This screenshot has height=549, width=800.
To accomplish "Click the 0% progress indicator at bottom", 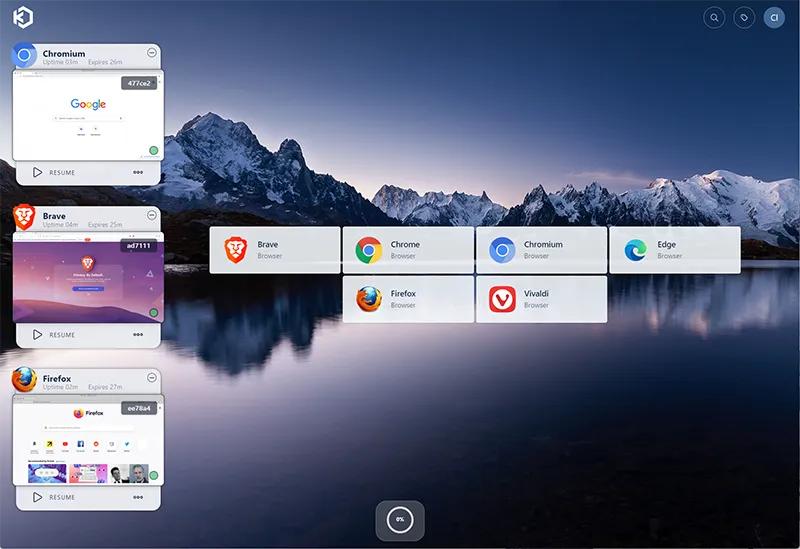I will tap(400, 520).
